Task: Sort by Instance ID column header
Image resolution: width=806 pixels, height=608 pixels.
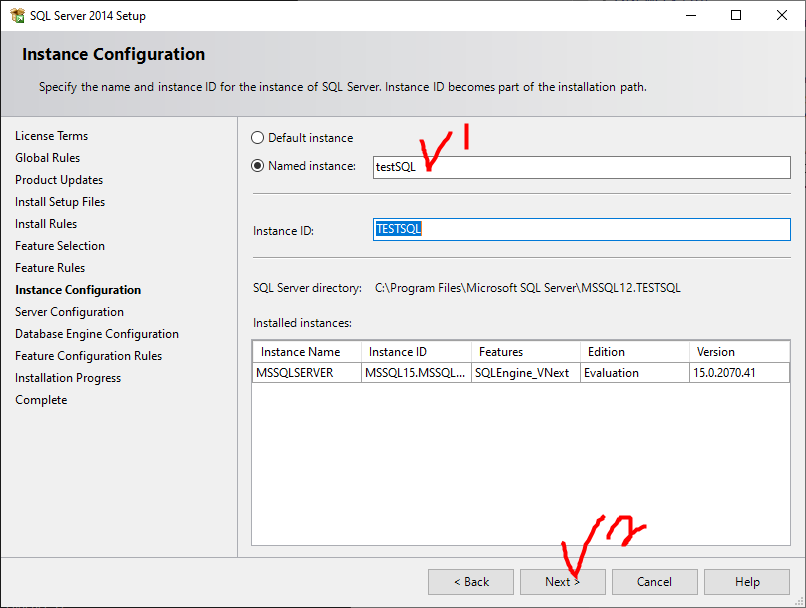Action: tap(416, 352)
